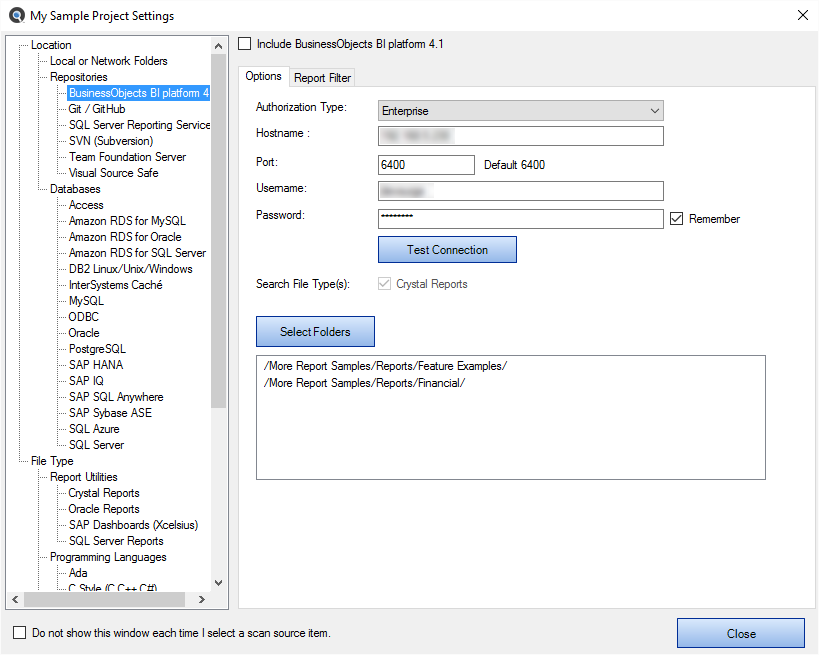Select Location tree node
819x655 pixels.
[x=51, y=45]
